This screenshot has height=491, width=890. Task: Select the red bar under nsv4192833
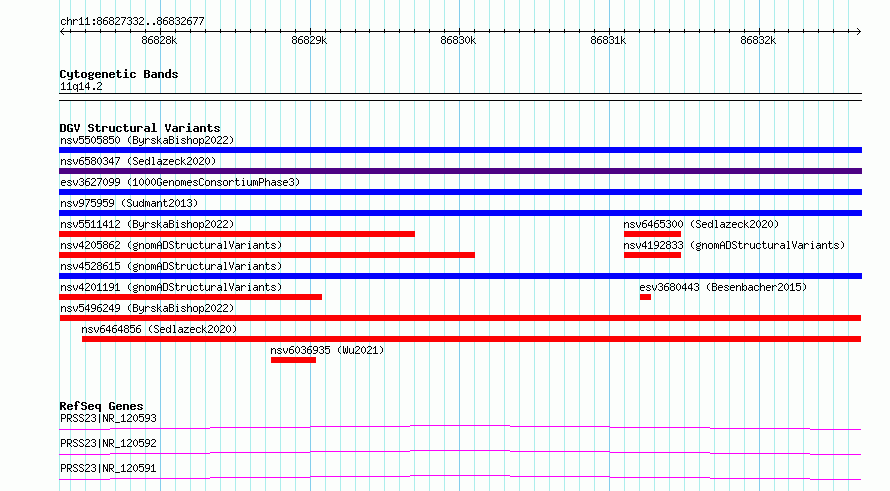[x=652, y=255]
